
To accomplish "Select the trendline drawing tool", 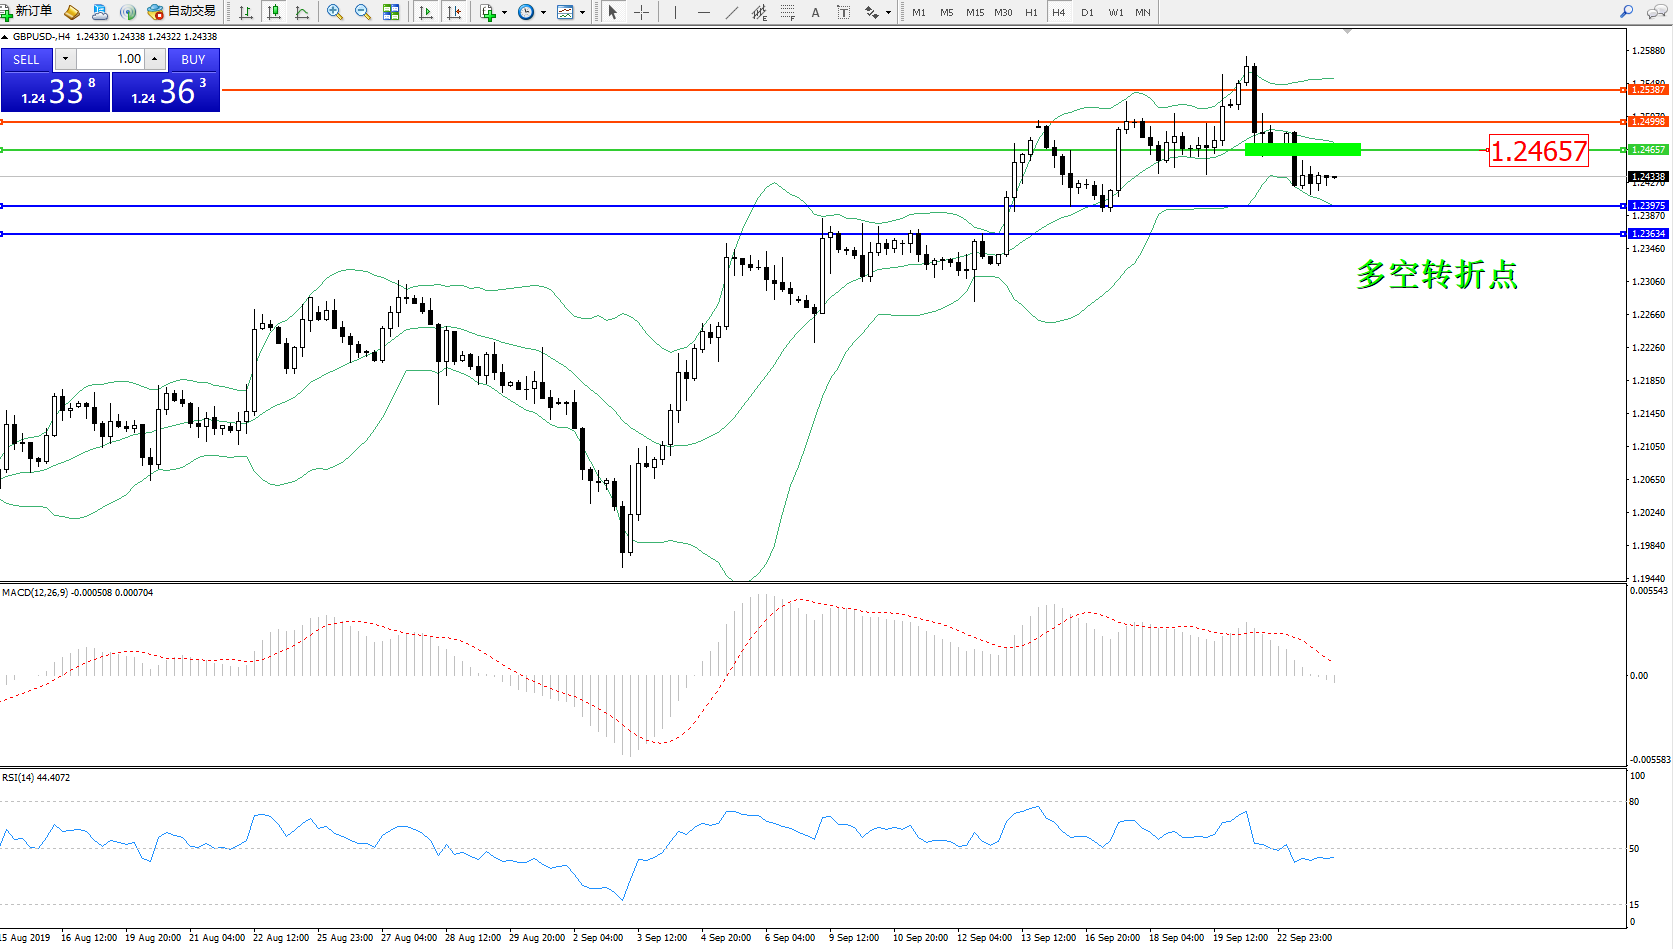I will coord(732,12).
